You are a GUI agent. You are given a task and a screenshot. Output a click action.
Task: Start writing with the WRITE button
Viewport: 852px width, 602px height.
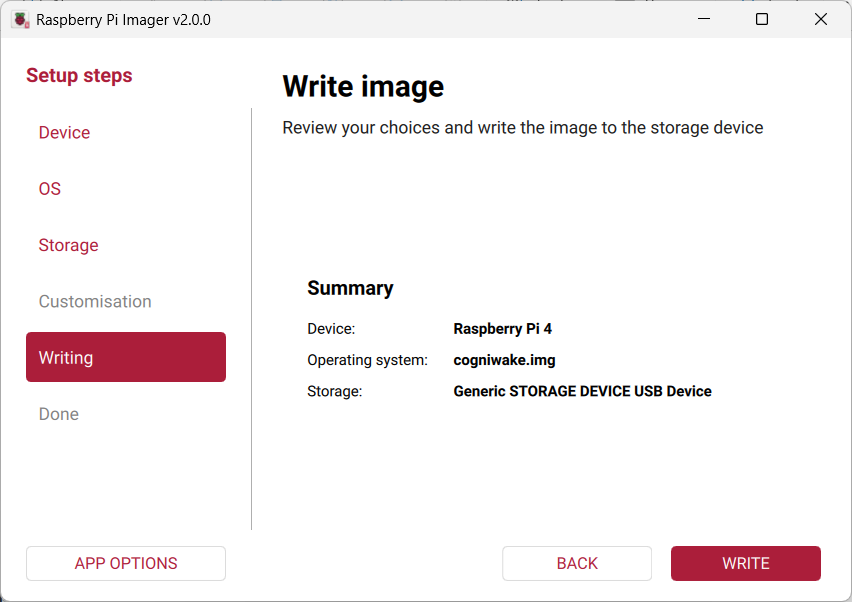[x=746, y=563]
